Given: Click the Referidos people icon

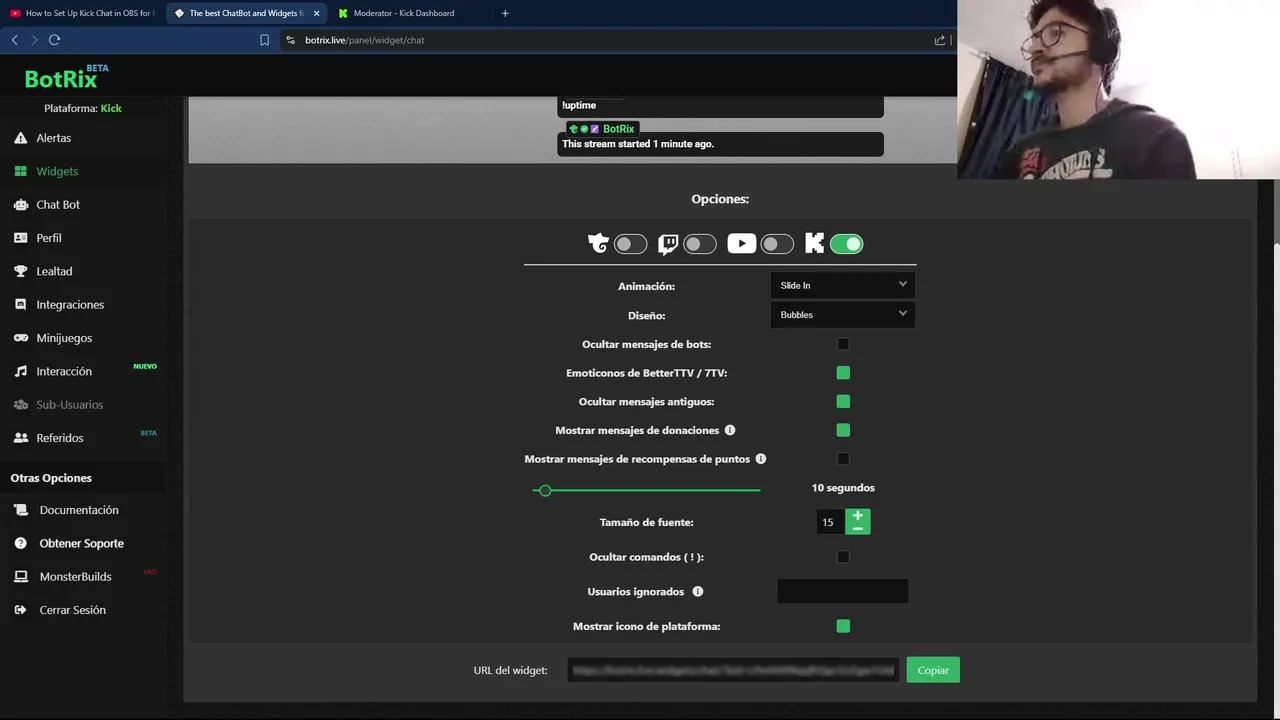Looking at the screenshot, I should (x=20, y=438).
